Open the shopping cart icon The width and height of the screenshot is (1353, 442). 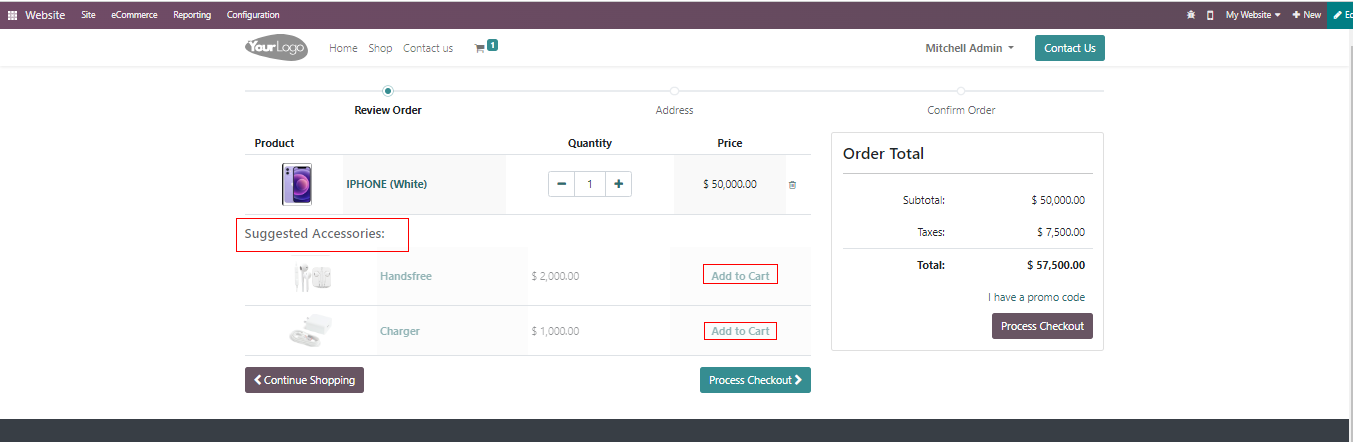point(480,48)
